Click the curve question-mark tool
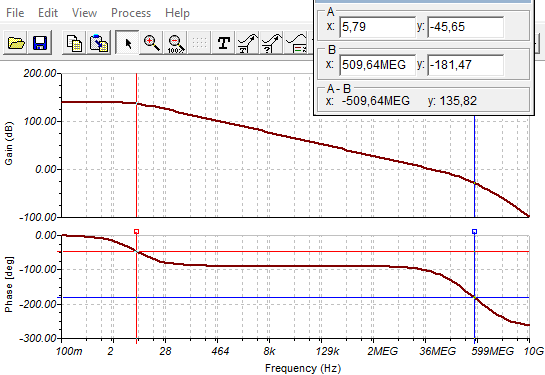Viewport: 545px width, 375px height. pos(271,43)
